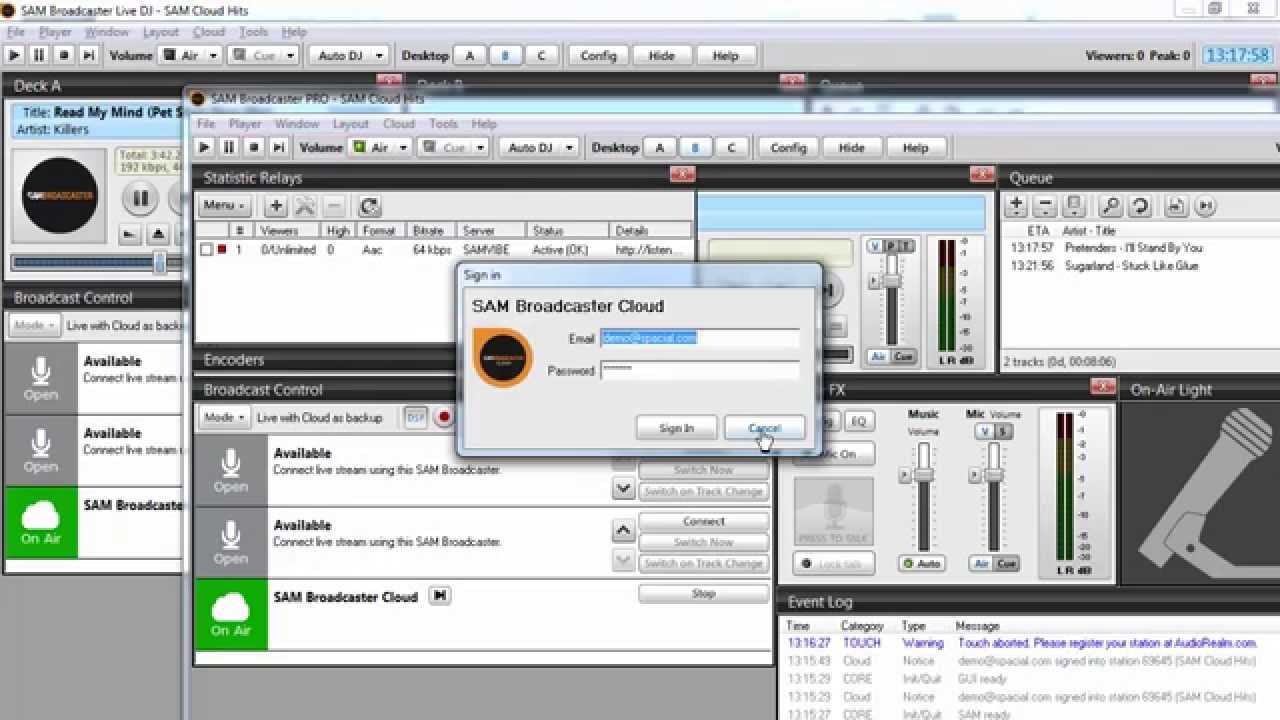Screen dimensions: 1280x720
Task: Click Play in the Live DJ window toolbar
Action: tap(14, 55)
